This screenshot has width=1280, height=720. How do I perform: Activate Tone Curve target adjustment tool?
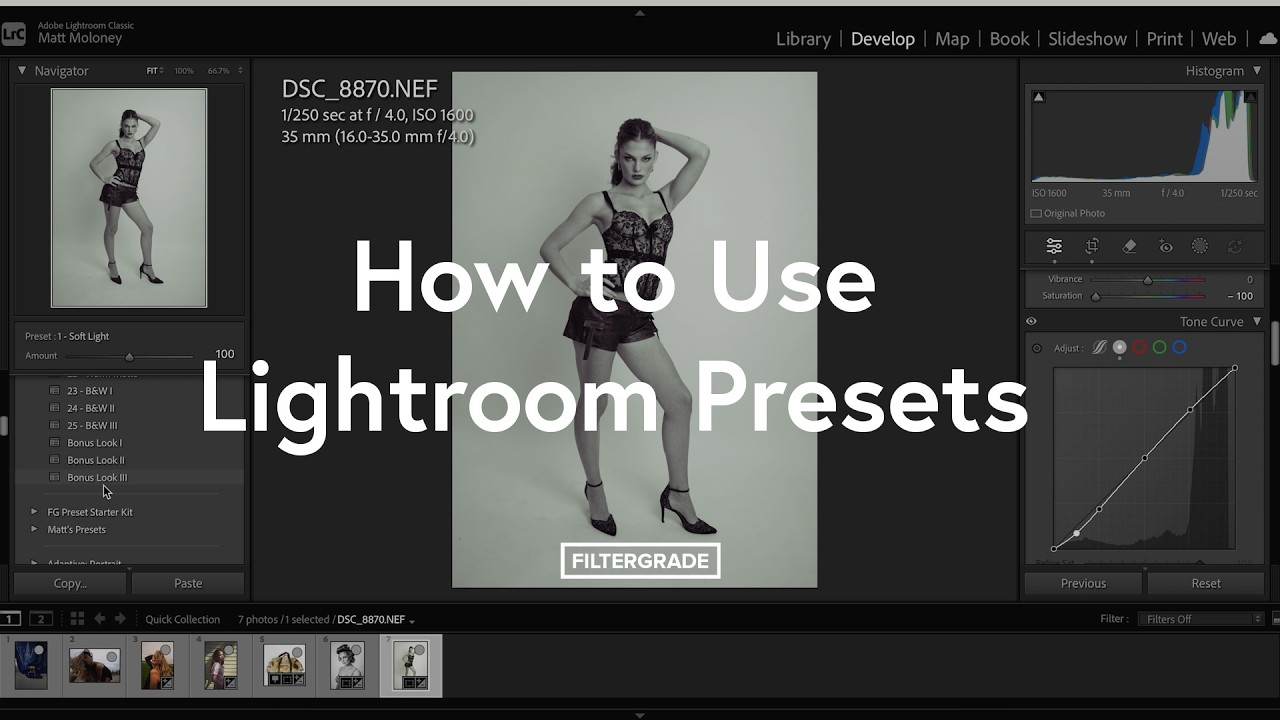click(1037, 348)
